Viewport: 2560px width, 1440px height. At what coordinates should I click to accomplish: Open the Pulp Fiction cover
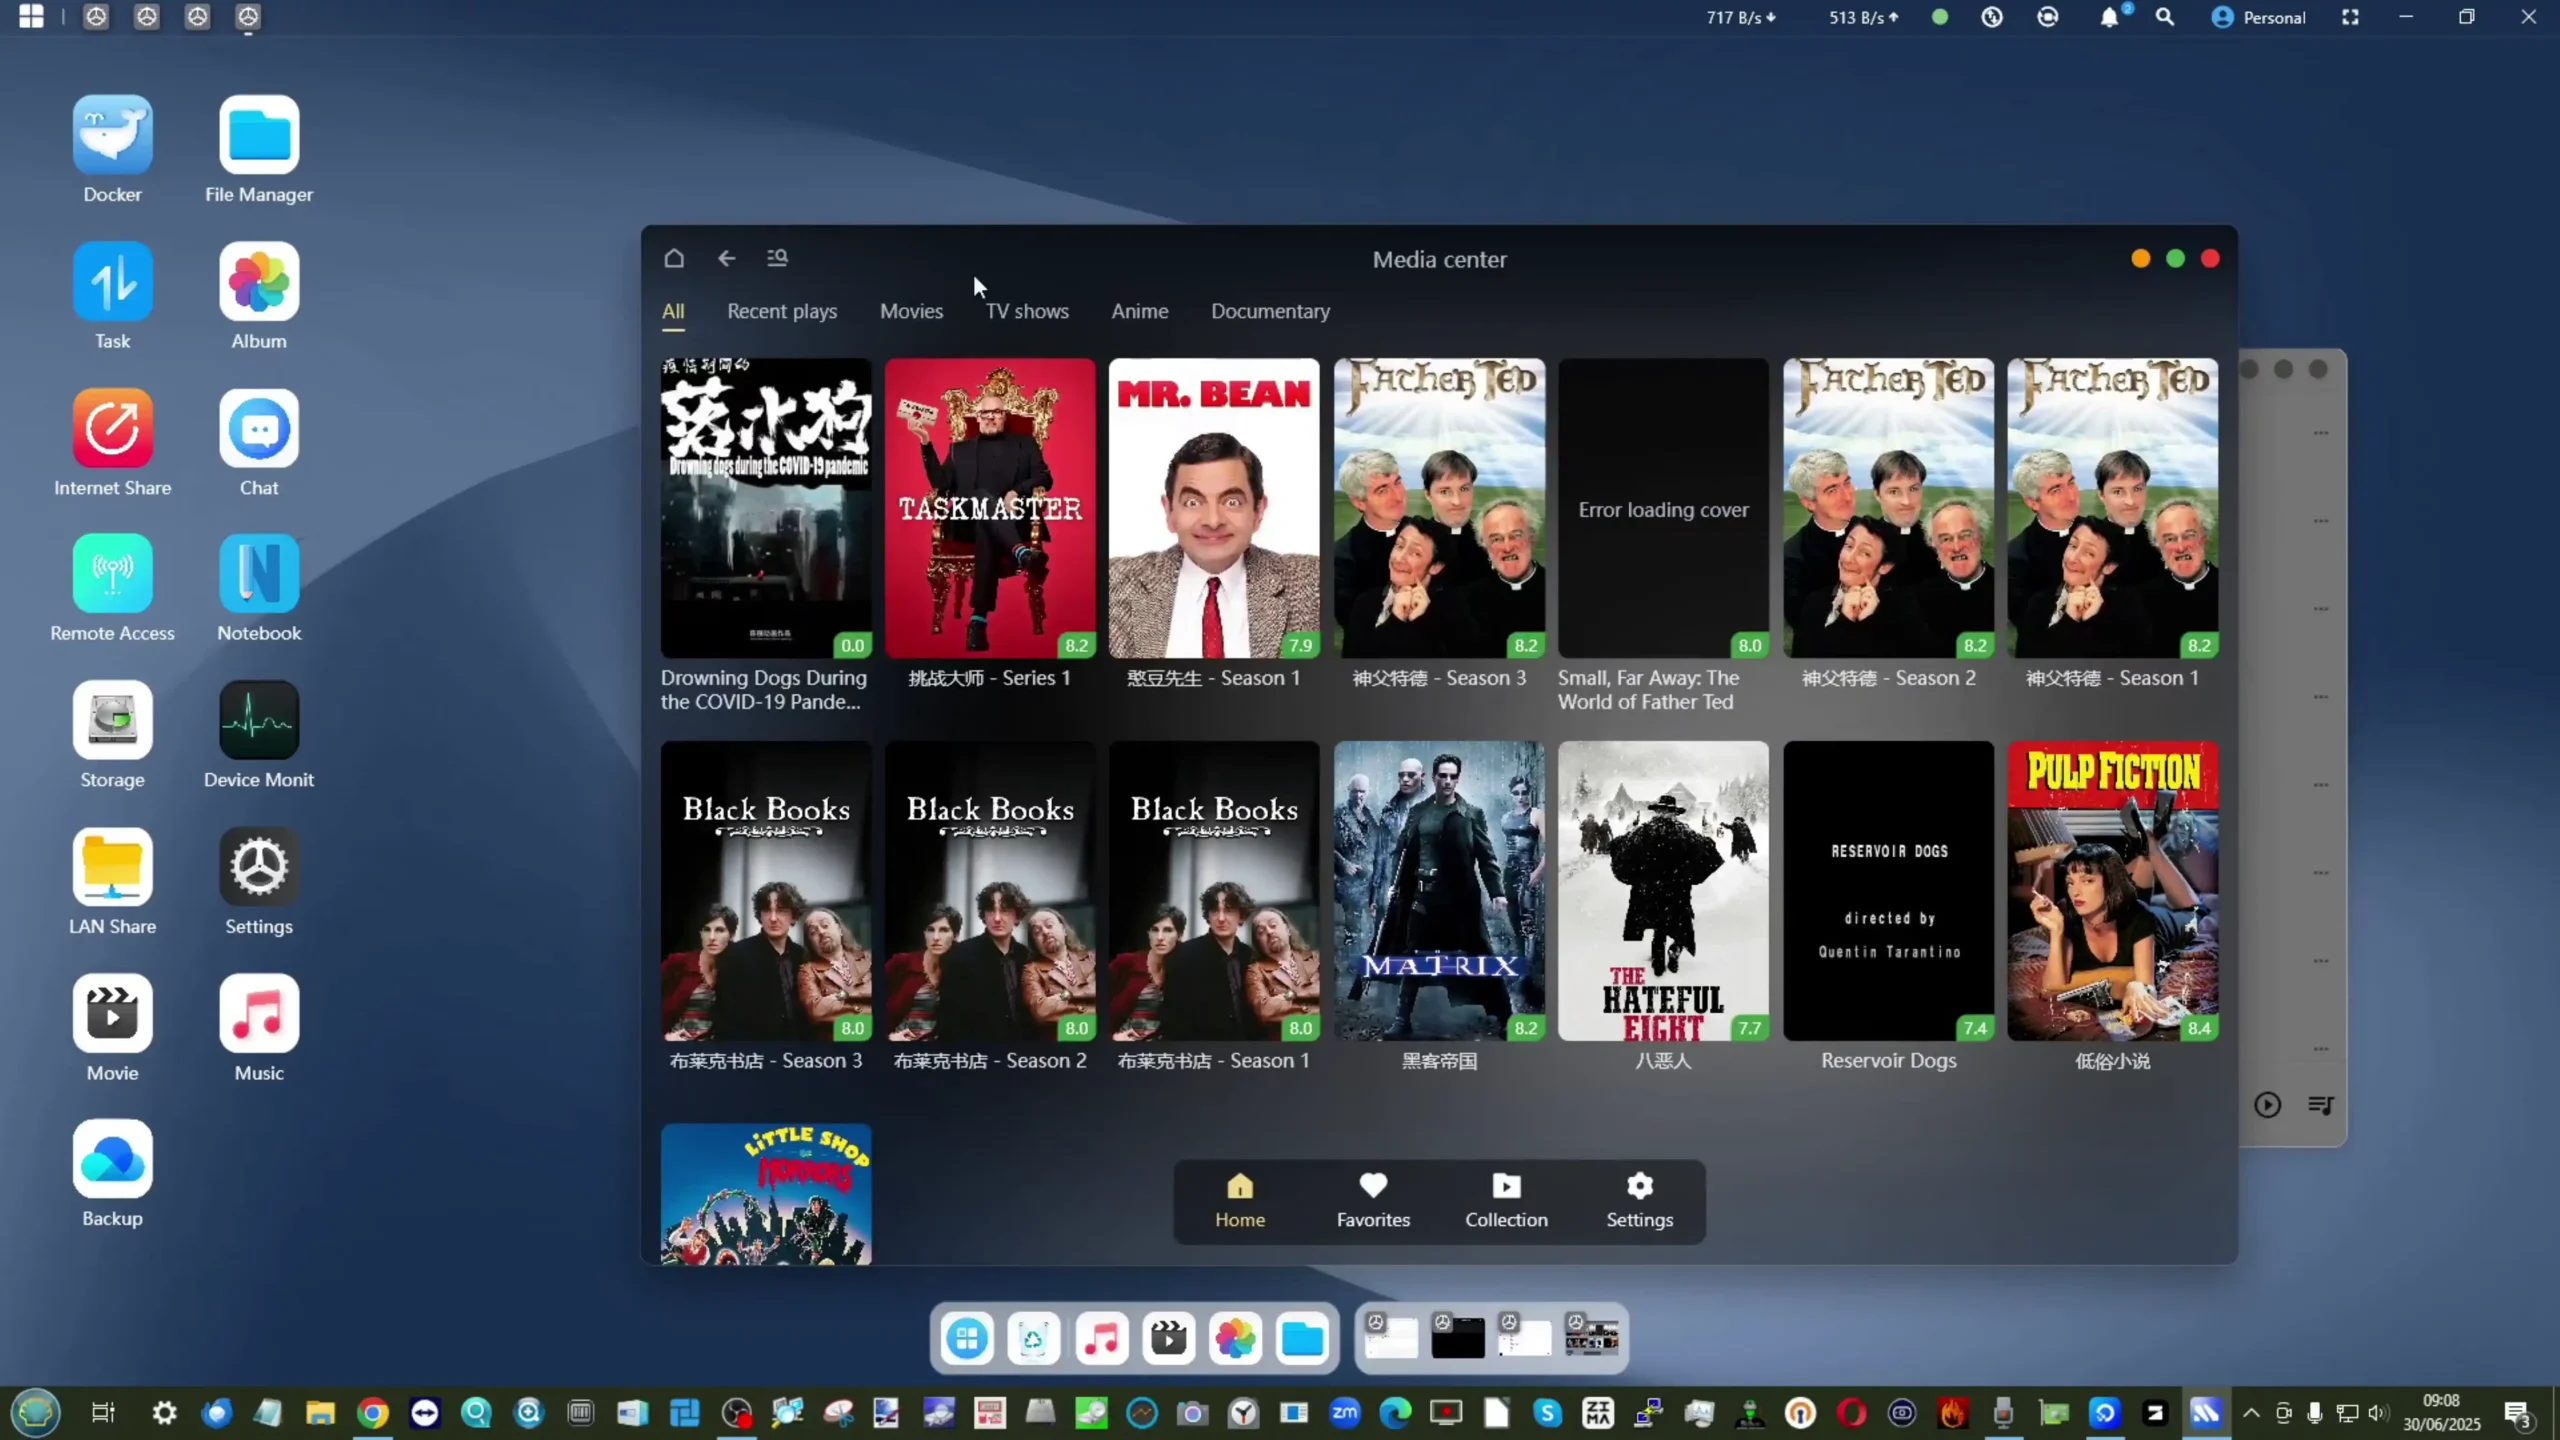tap(2112, 890)
